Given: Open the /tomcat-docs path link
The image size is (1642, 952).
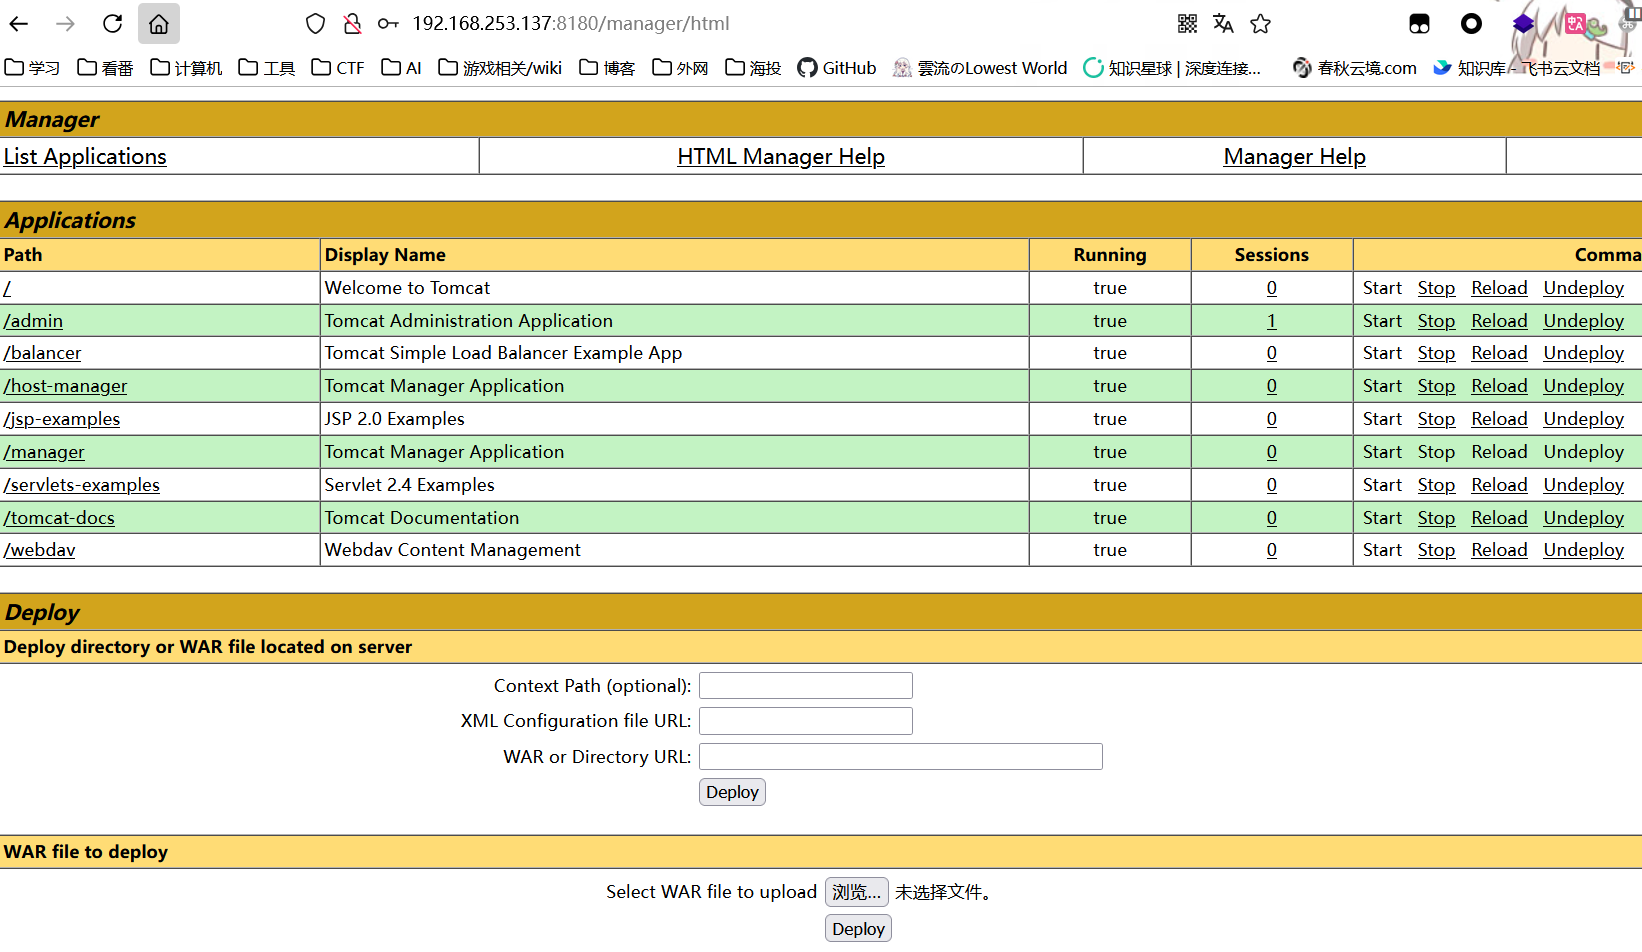Looking at the screenshot, I should pos(59,518).
